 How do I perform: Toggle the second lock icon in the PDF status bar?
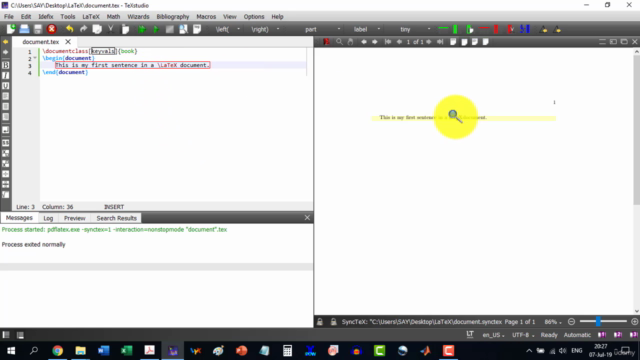point(333,322)
